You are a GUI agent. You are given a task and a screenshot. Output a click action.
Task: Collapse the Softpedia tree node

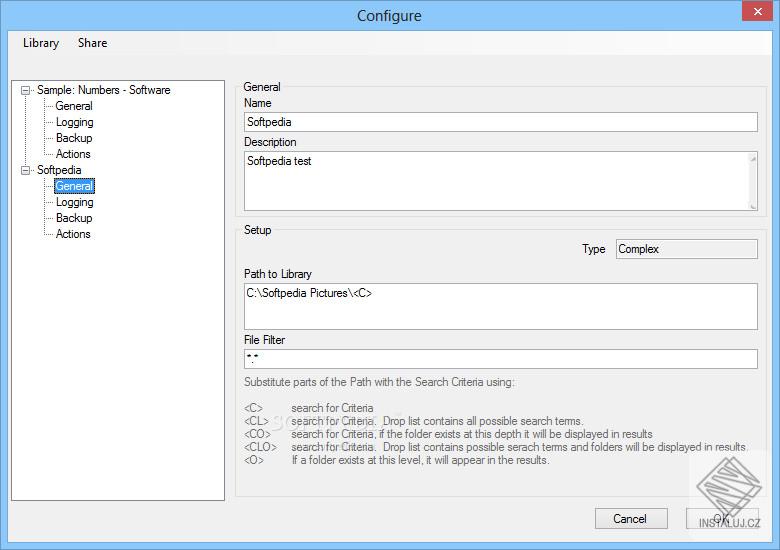(26, 171)
